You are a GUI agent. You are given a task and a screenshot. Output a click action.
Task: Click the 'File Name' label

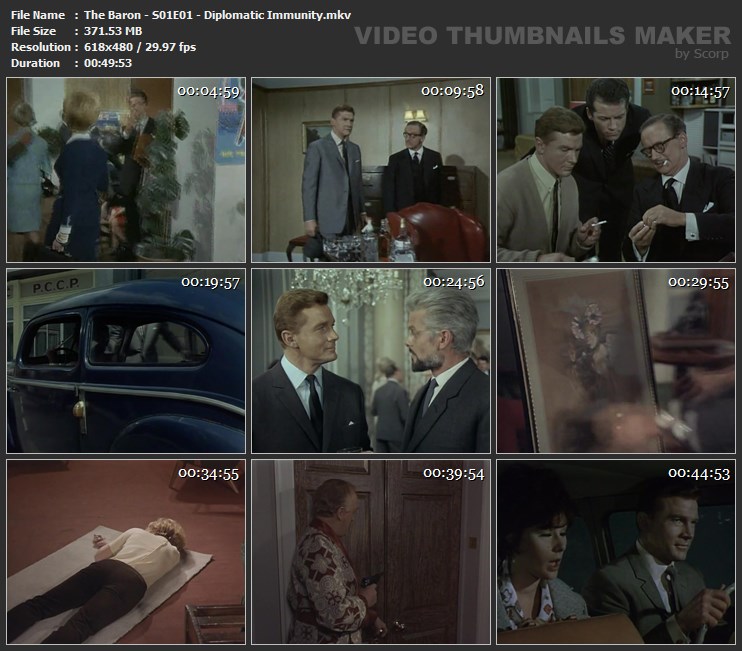38,15
